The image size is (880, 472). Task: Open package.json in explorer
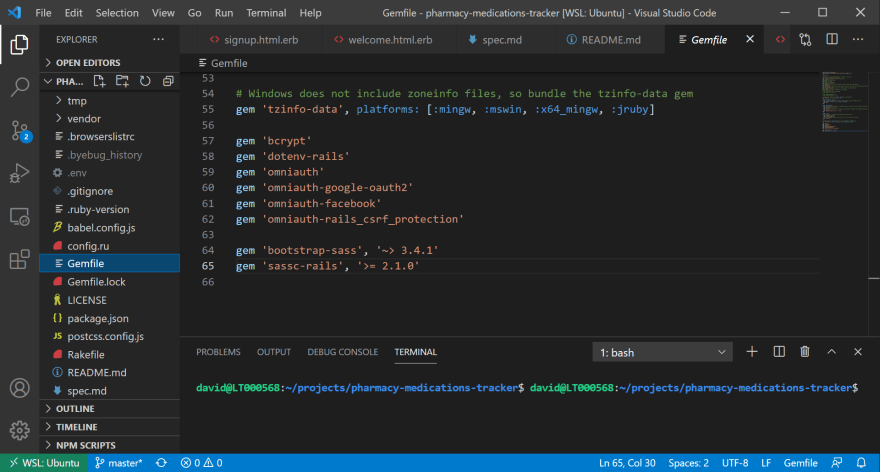109,318
